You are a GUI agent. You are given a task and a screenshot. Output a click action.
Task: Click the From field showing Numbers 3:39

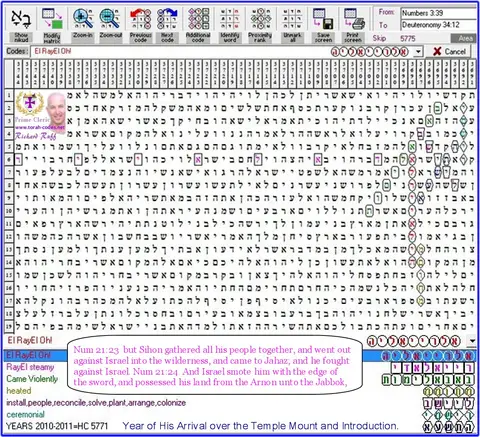point(439,13)
